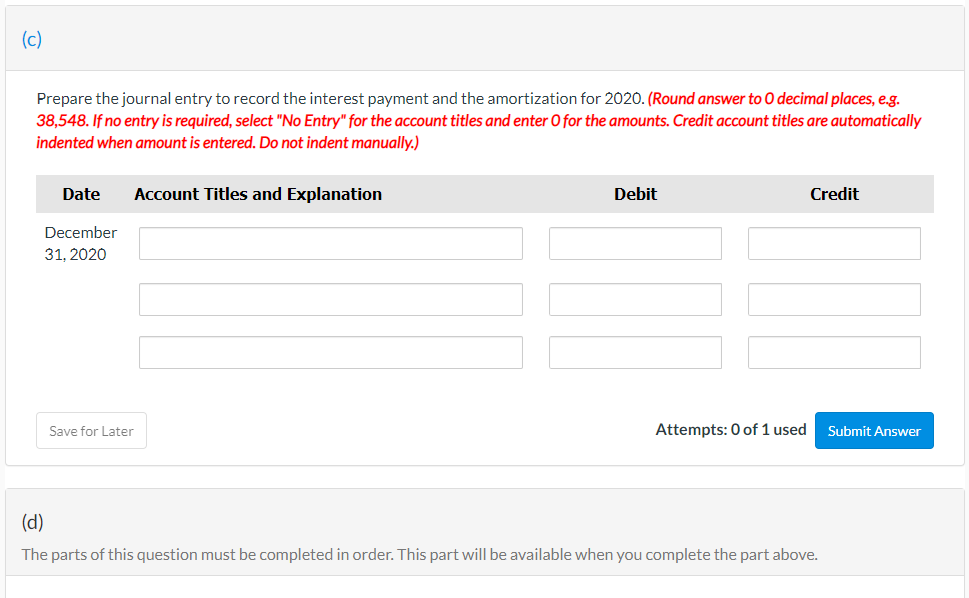Select the first row Credit amount field

[833, 243]
